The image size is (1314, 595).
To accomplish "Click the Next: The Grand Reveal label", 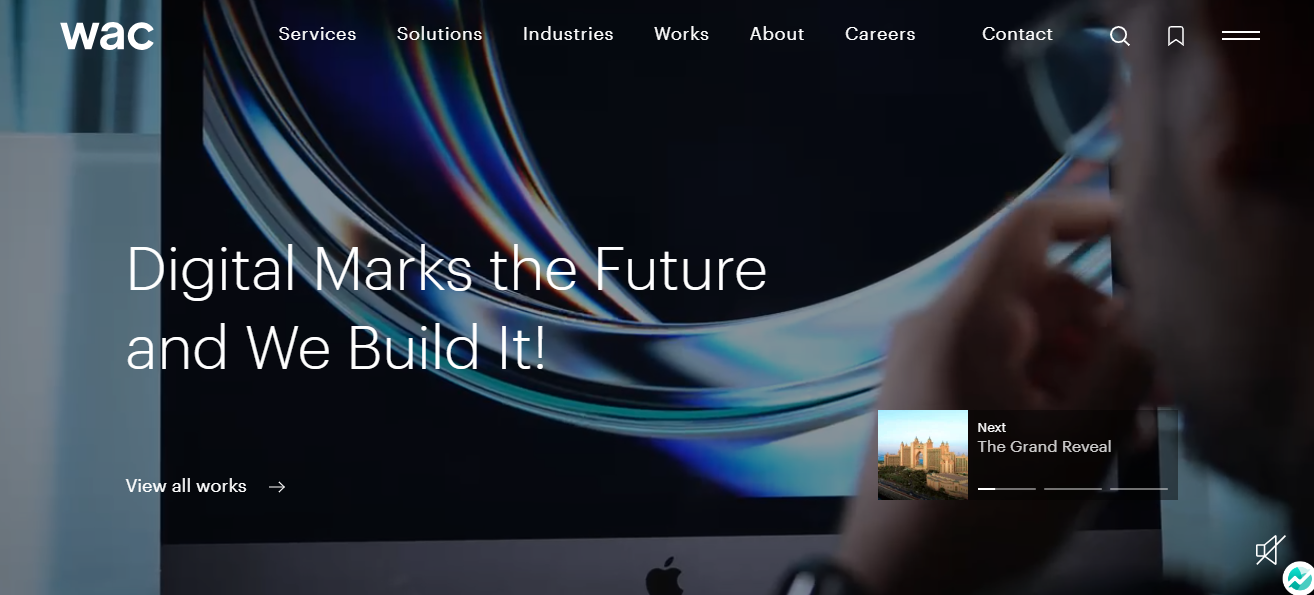I will click(1044, 438).
